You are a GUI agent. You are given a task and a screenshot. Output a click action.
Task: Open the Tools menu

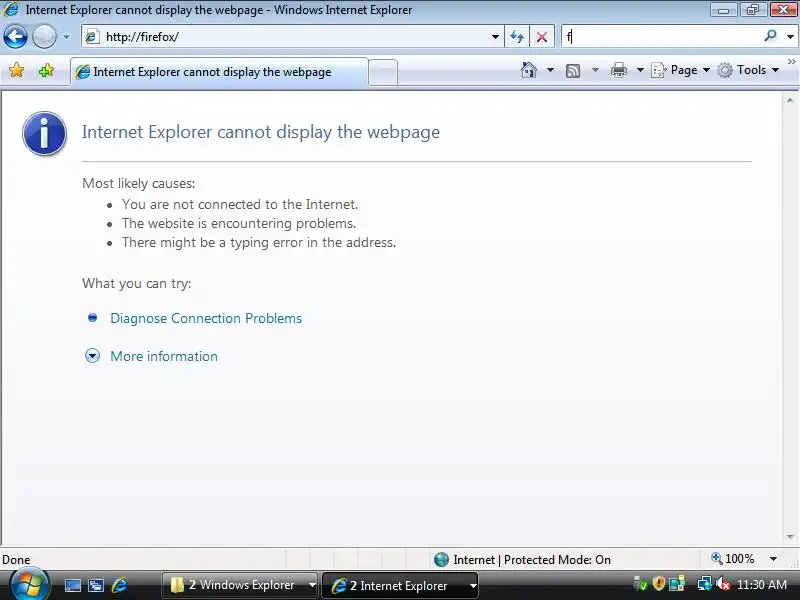point(748,70)
